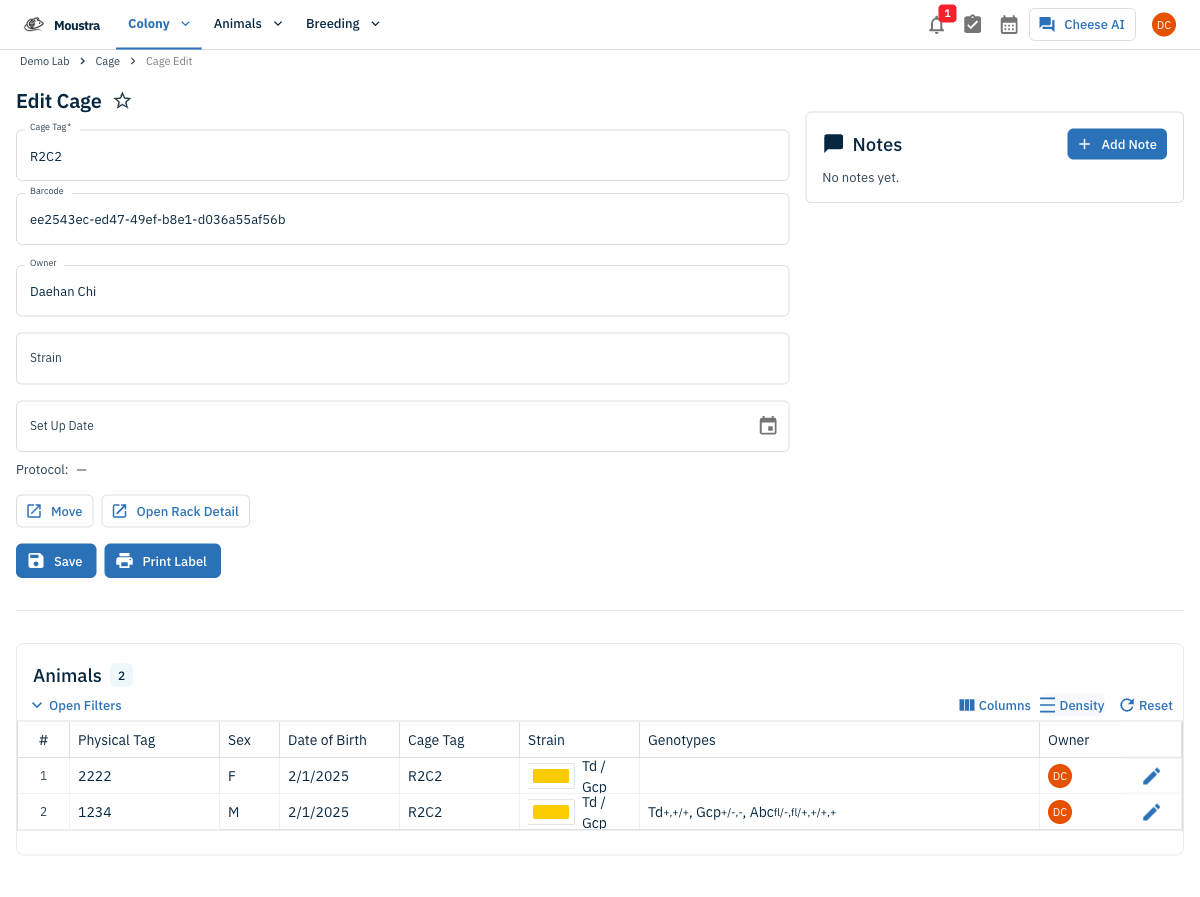Click the Cage Tag input field
The height and width of the screenshot is (897, 1200).
click(x=403, y=155)
